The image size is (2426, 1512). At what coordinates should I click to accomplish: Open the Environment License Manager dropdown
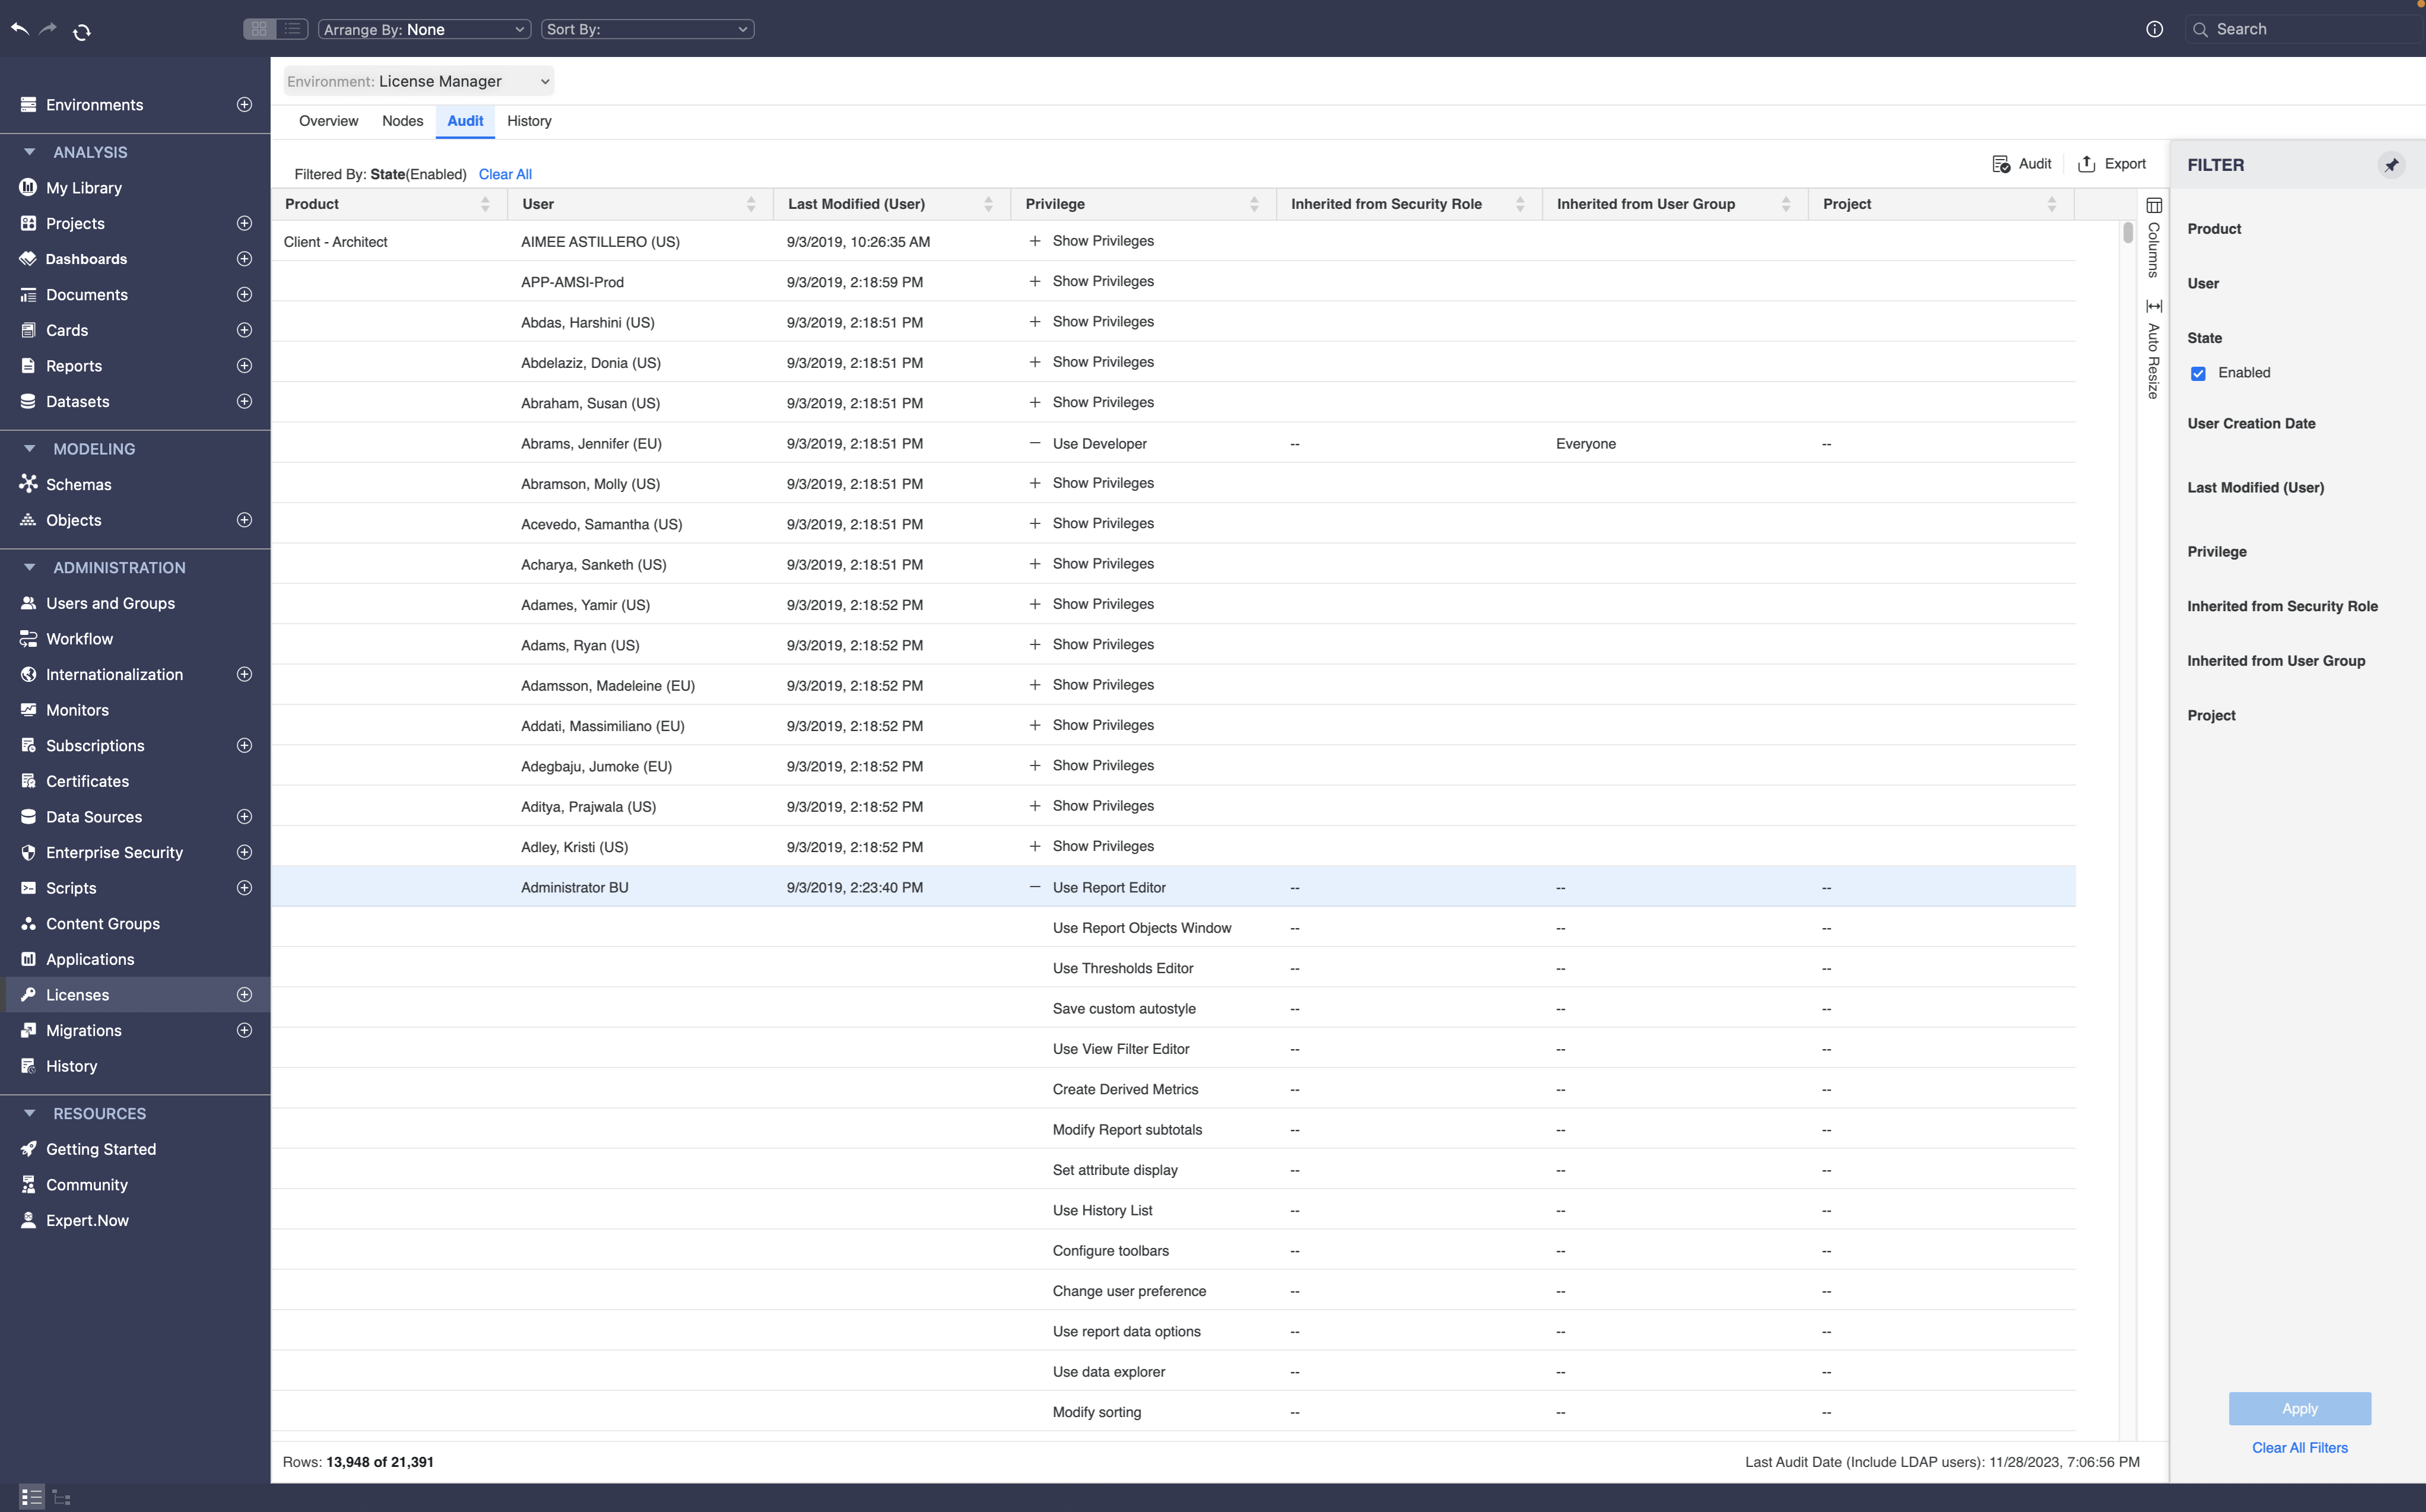(418, 81)
